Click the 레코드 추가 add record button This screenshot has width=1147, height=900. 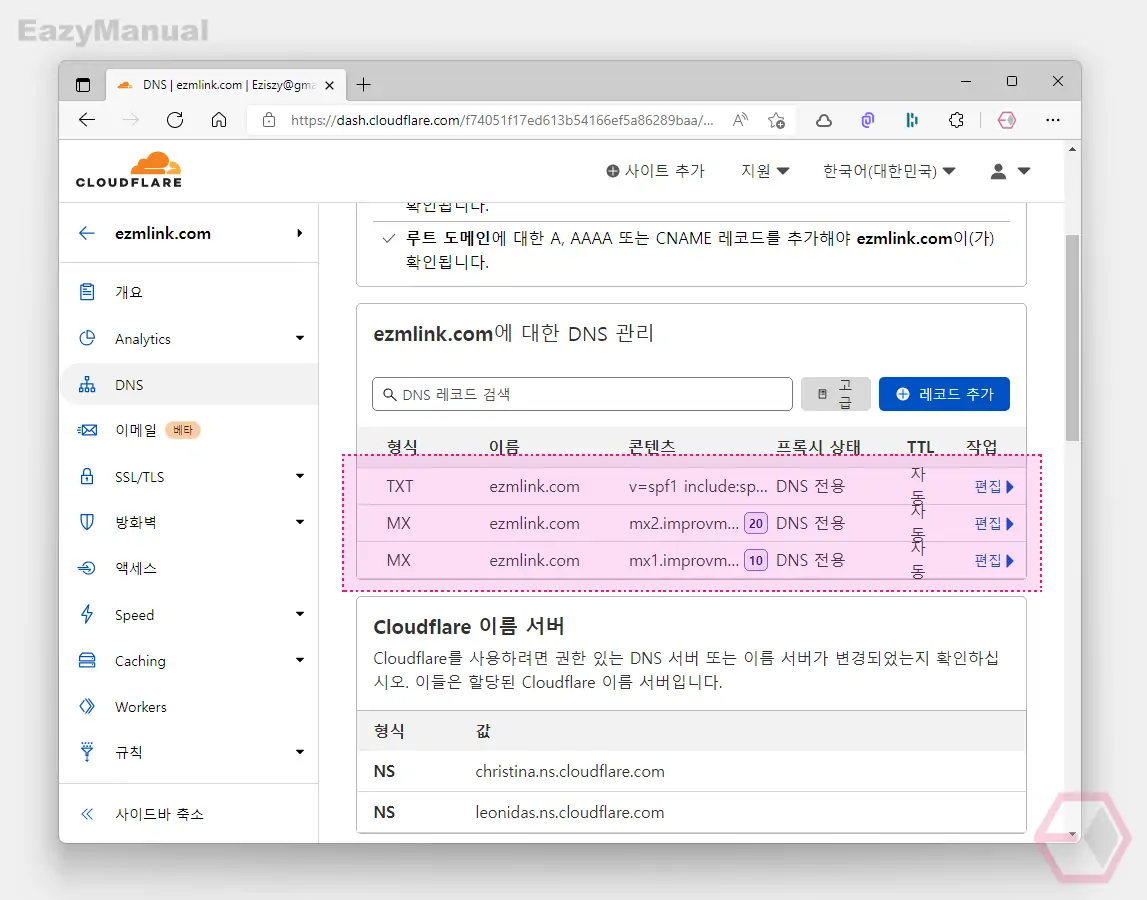click(944, 394)
